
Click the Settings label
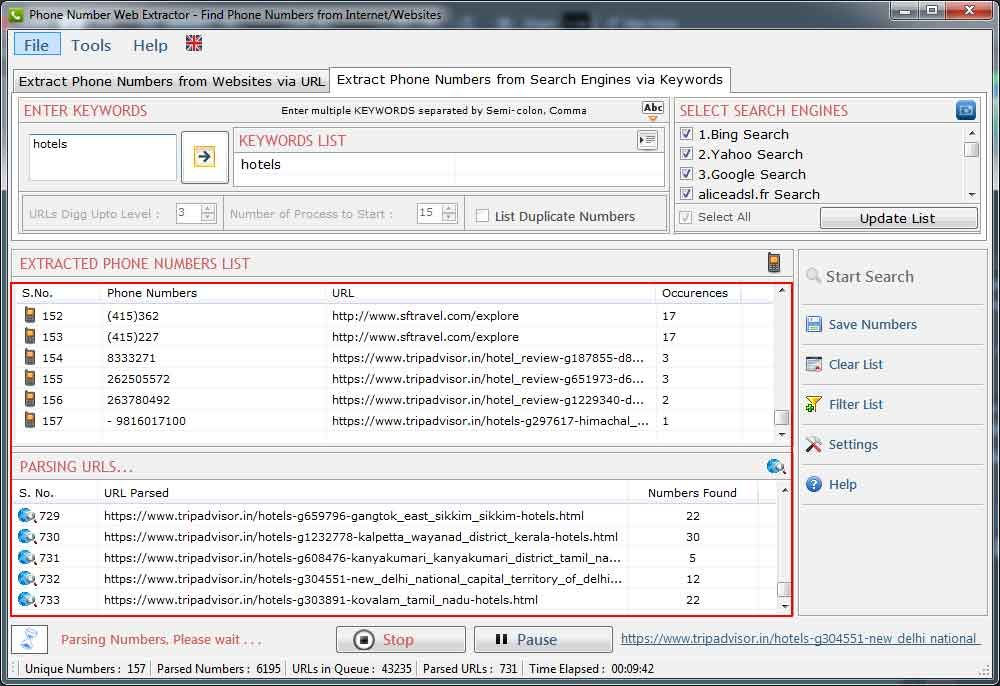pyautogui.click(x=853, y=444)
